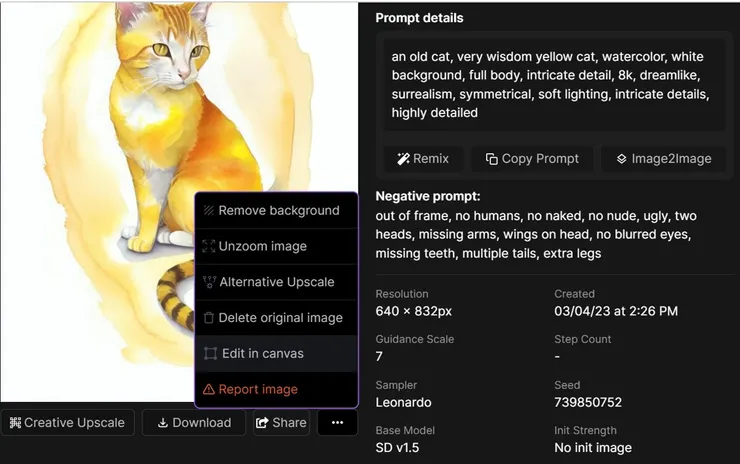Click the layers icon on Image2Image
Viewport: 740px width, 464px height.
[x=621, y=159]
